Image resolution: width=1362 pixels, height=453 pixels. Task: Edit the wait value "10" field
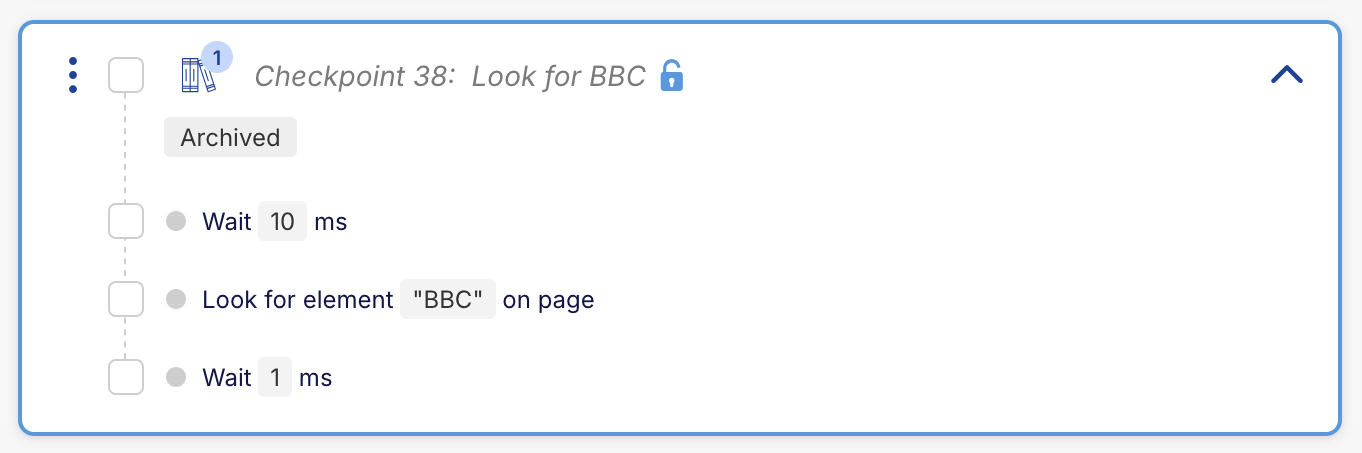282,221
